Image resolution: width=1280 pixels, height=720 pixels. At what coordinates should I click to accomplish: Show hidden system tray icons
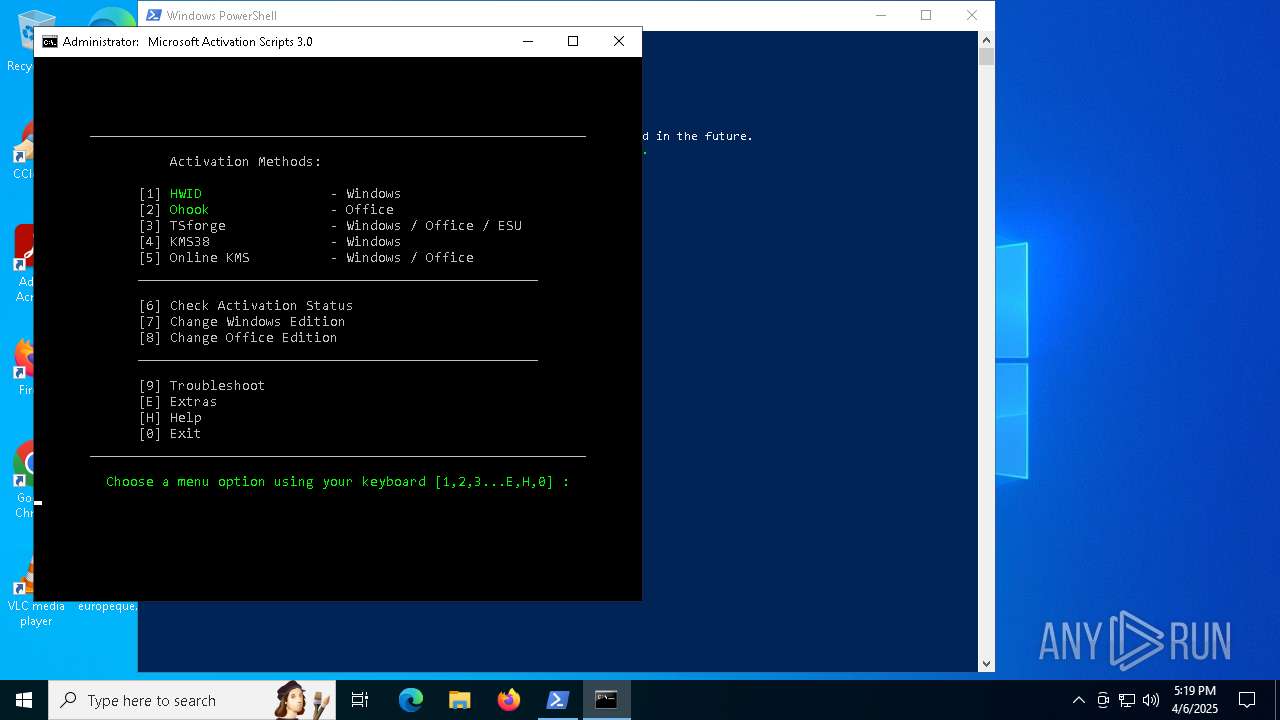(x=1078, y=700)
